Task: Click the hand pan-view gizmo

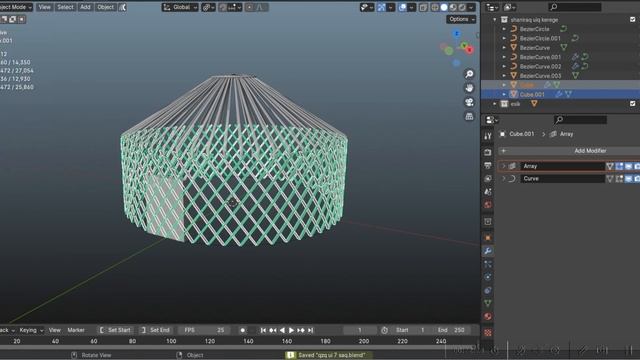Action: click(x=469, y=88)
